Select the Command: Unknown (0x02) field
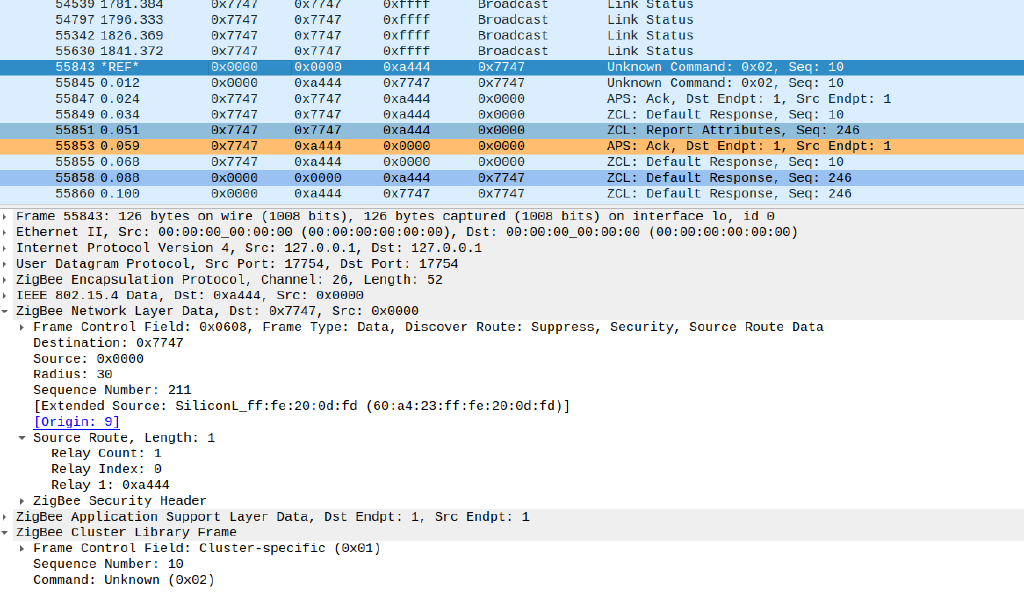This screenshot has height=597, width=1024. point(130,579)
